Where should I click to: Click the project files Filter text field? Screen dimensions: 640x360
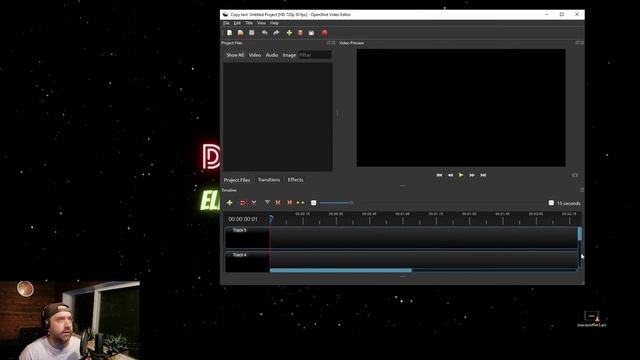tap(315, 55)
